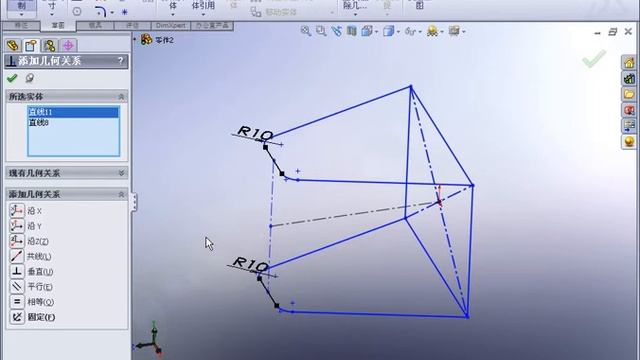Click the View Settings monitor icon

click(x=454, y=31)
